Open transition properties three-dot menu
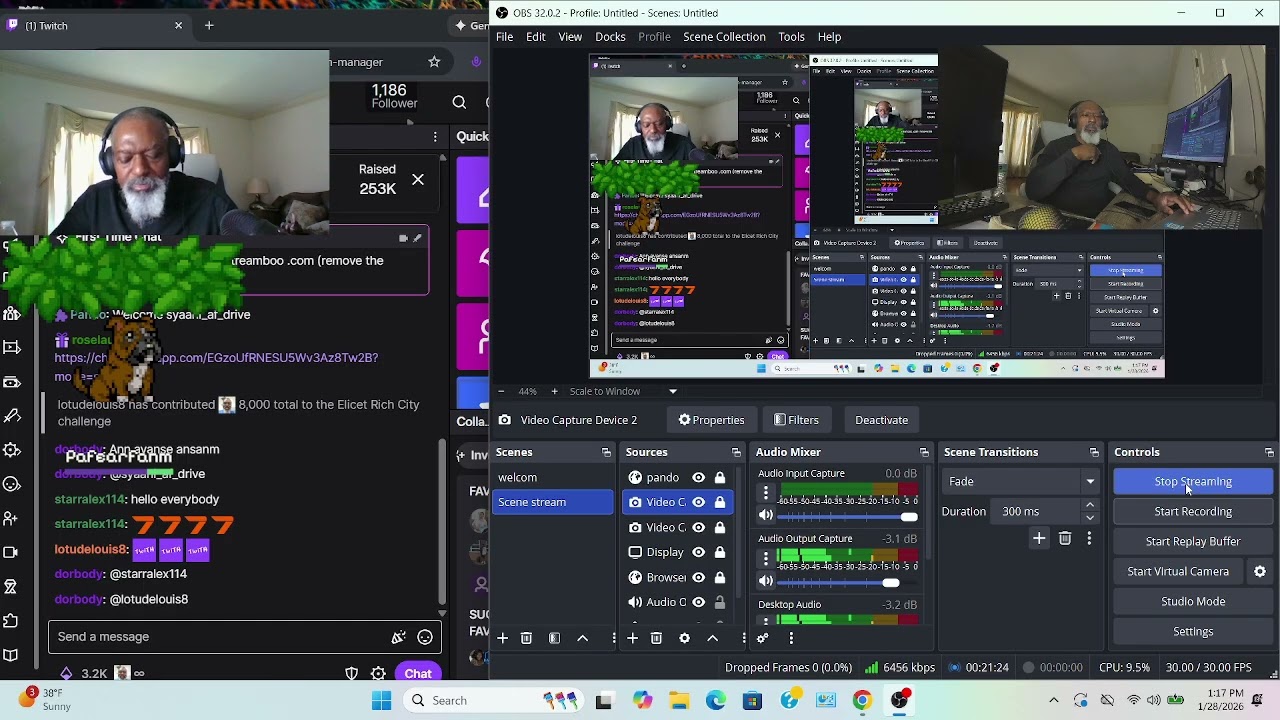This screenshot has width=1280, height=720. click(x=1089, y=539)
